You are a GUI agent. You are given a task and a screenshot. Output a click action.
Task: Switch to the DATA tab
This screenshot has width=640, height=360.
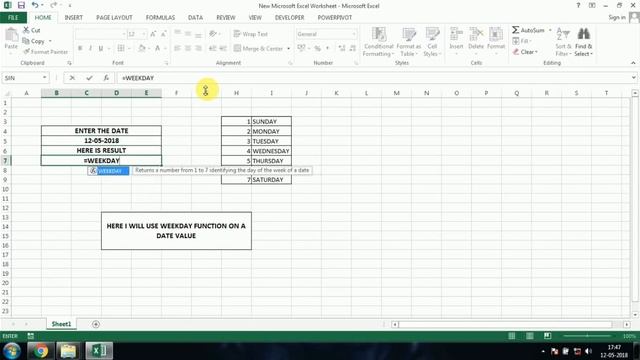point(196,18)
